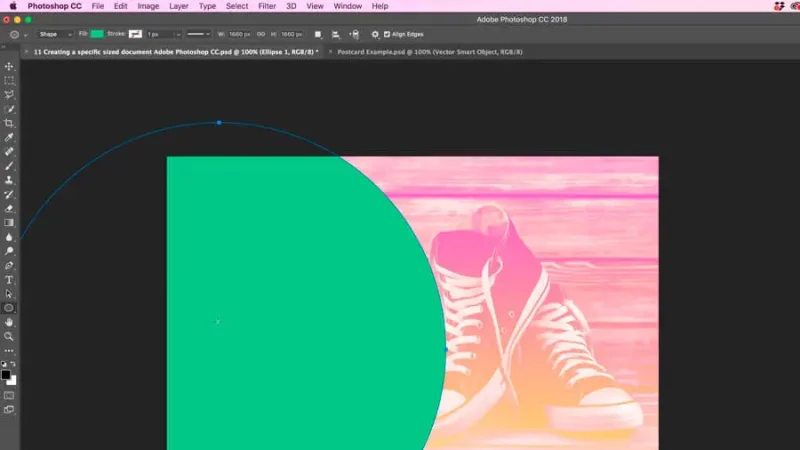Screen dimensions: 800x450
Task: Click the shape height field
Action: click(291, 34)
